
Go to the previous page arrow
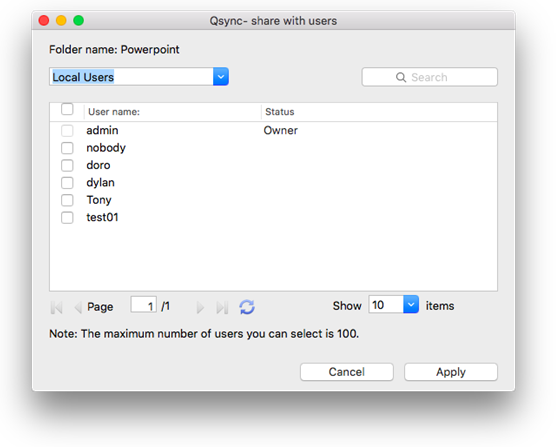tap(78, 307)
